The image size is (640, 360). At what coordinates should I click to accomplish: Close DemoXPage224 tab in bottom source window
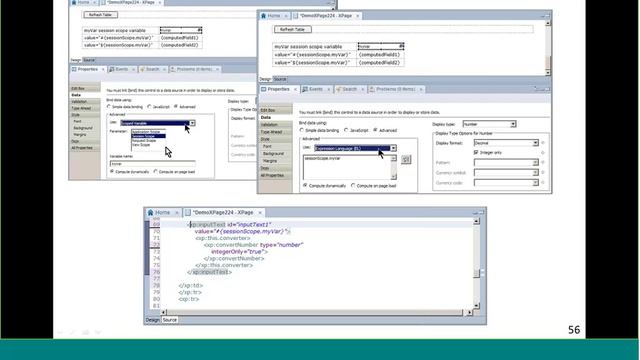click(260, 213)
